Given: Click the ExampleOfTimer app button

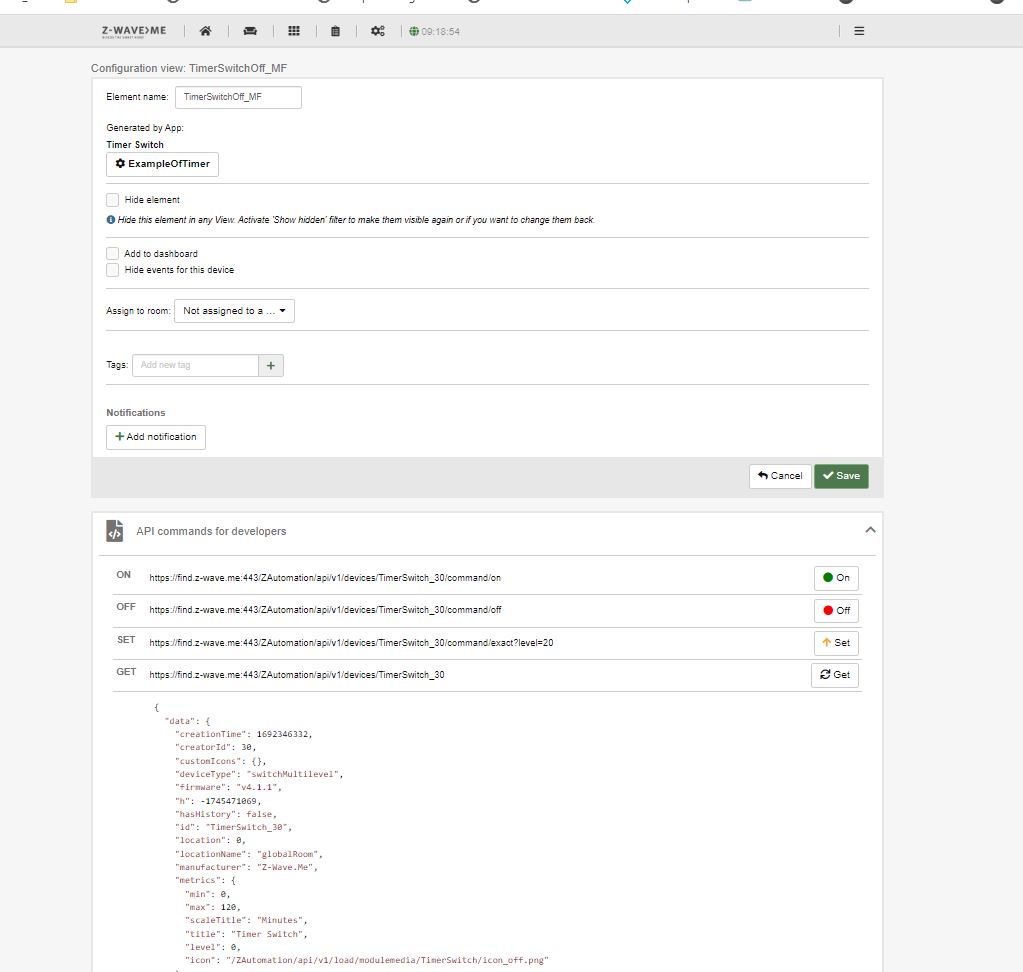Looking at the screenshot, I should click(x=162, y=164).
